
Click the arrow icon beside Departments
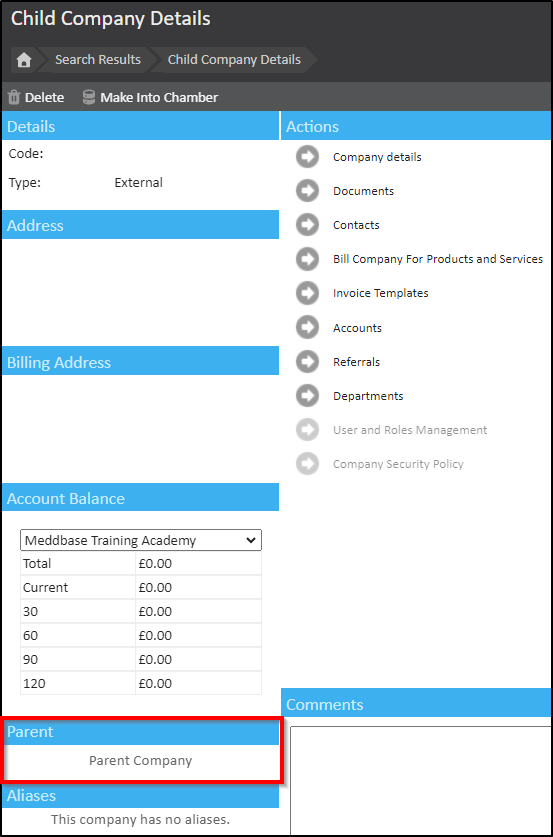point(307,396)
